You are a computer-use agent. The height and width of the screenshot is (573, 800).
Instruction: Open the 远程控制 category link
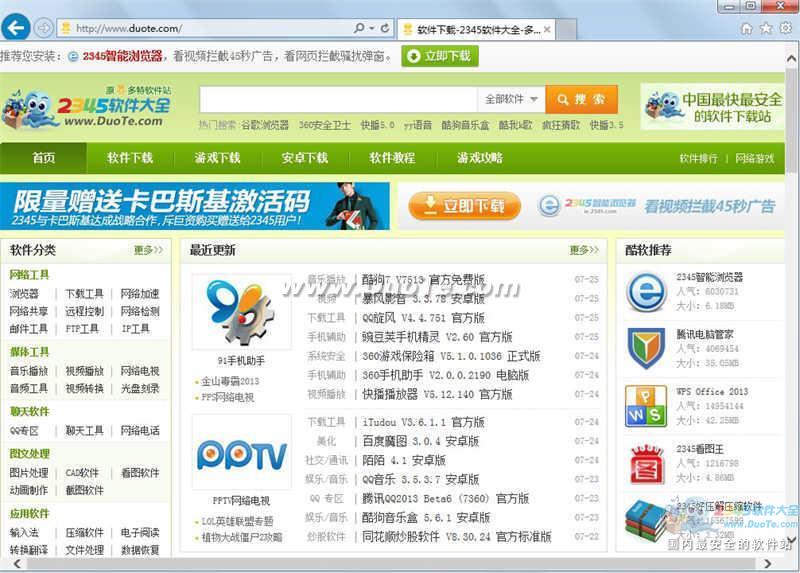tap(84, 311)
